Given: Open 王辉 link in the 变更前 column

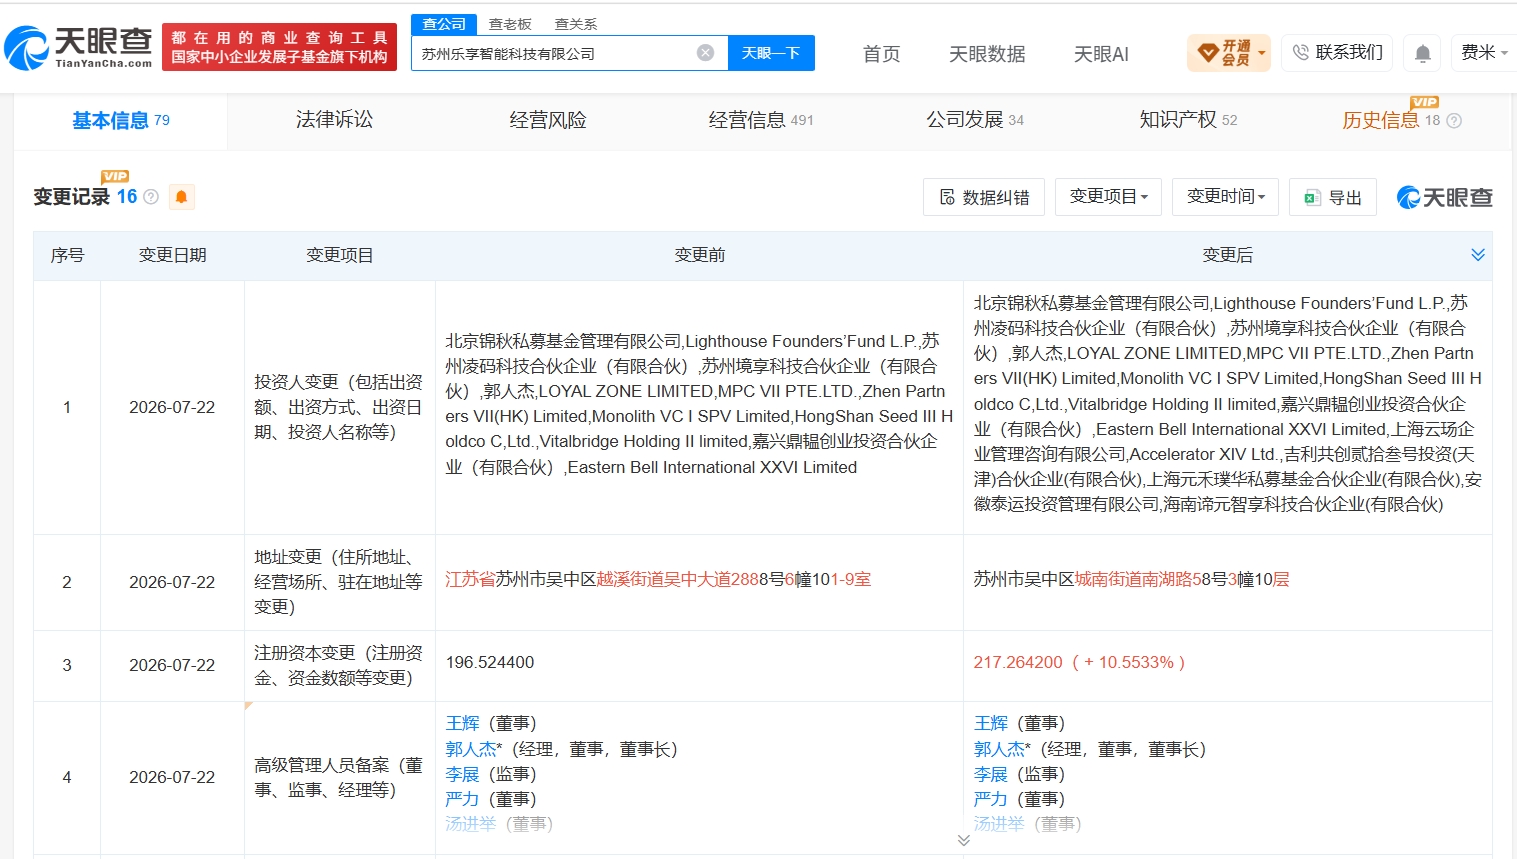Looking at the screenshot, I should pyautogui.click(x=462, y=723).
